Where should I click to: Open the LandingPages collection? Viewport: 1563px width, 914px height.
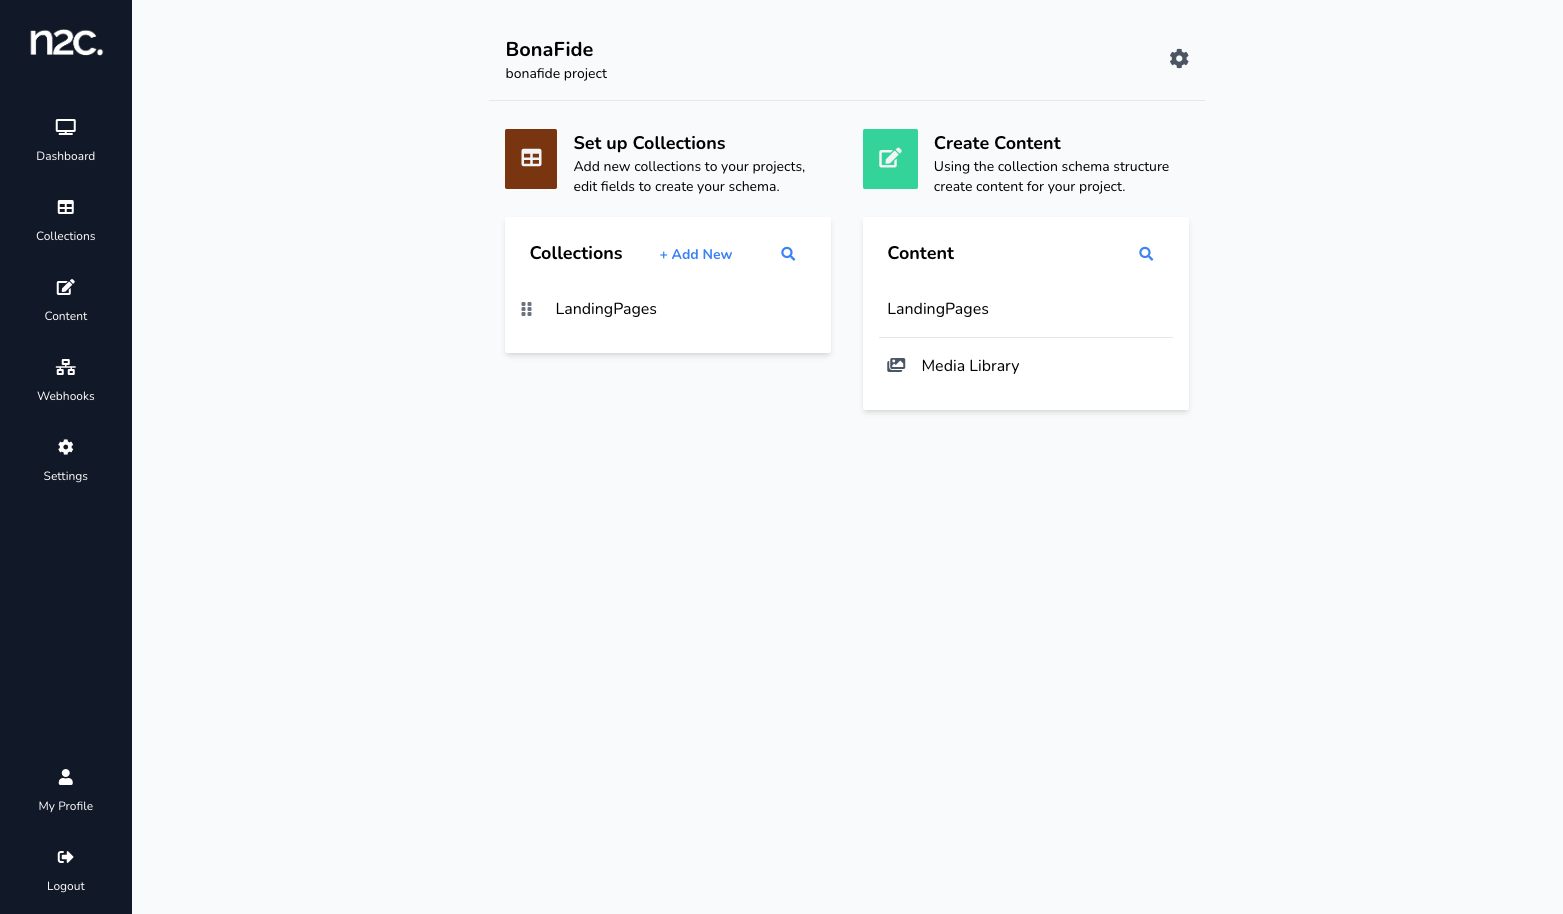tap(606, 309)
